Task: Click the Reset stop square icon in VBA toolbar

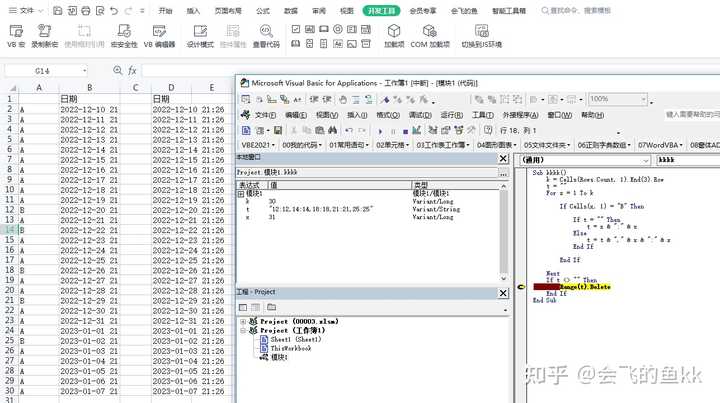Action: coord(405,131)
